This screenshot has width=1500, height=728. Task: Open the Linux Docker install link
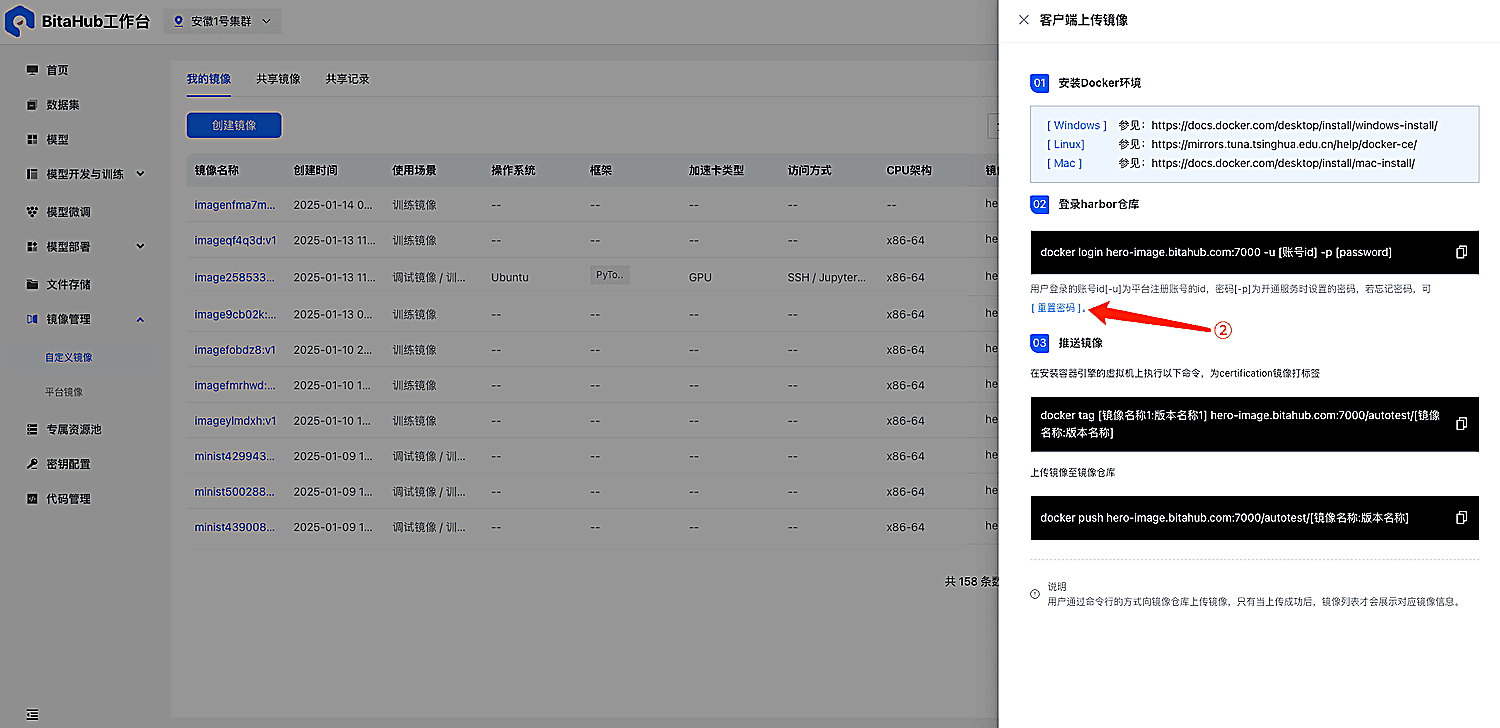1284,145
